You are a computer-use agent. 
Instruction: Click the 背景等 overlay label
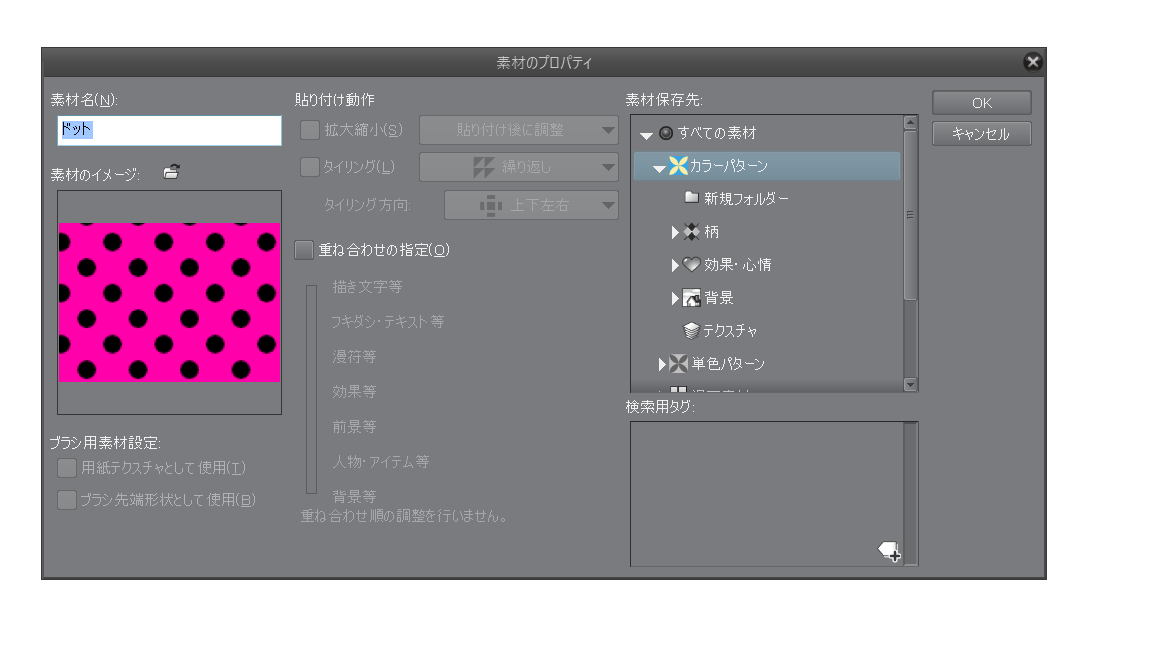(354, 497)
